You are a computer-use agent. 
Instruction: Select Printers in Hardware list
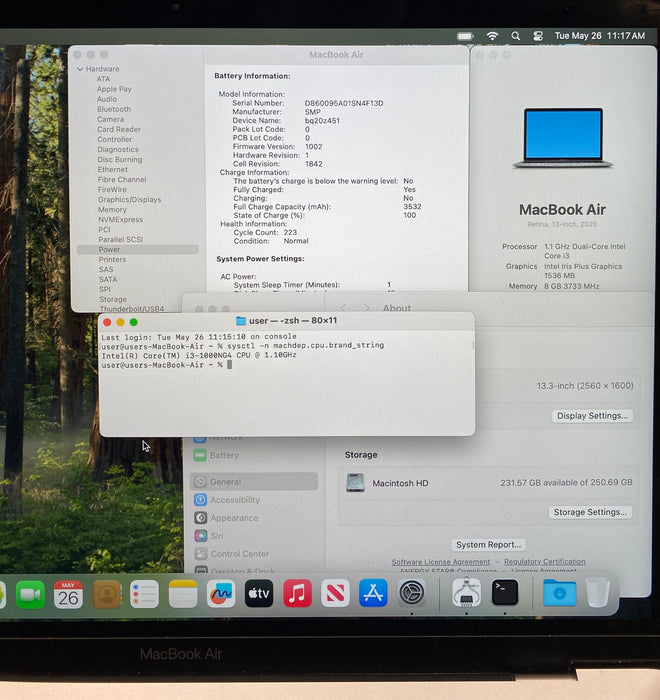[x=113, y=259]
